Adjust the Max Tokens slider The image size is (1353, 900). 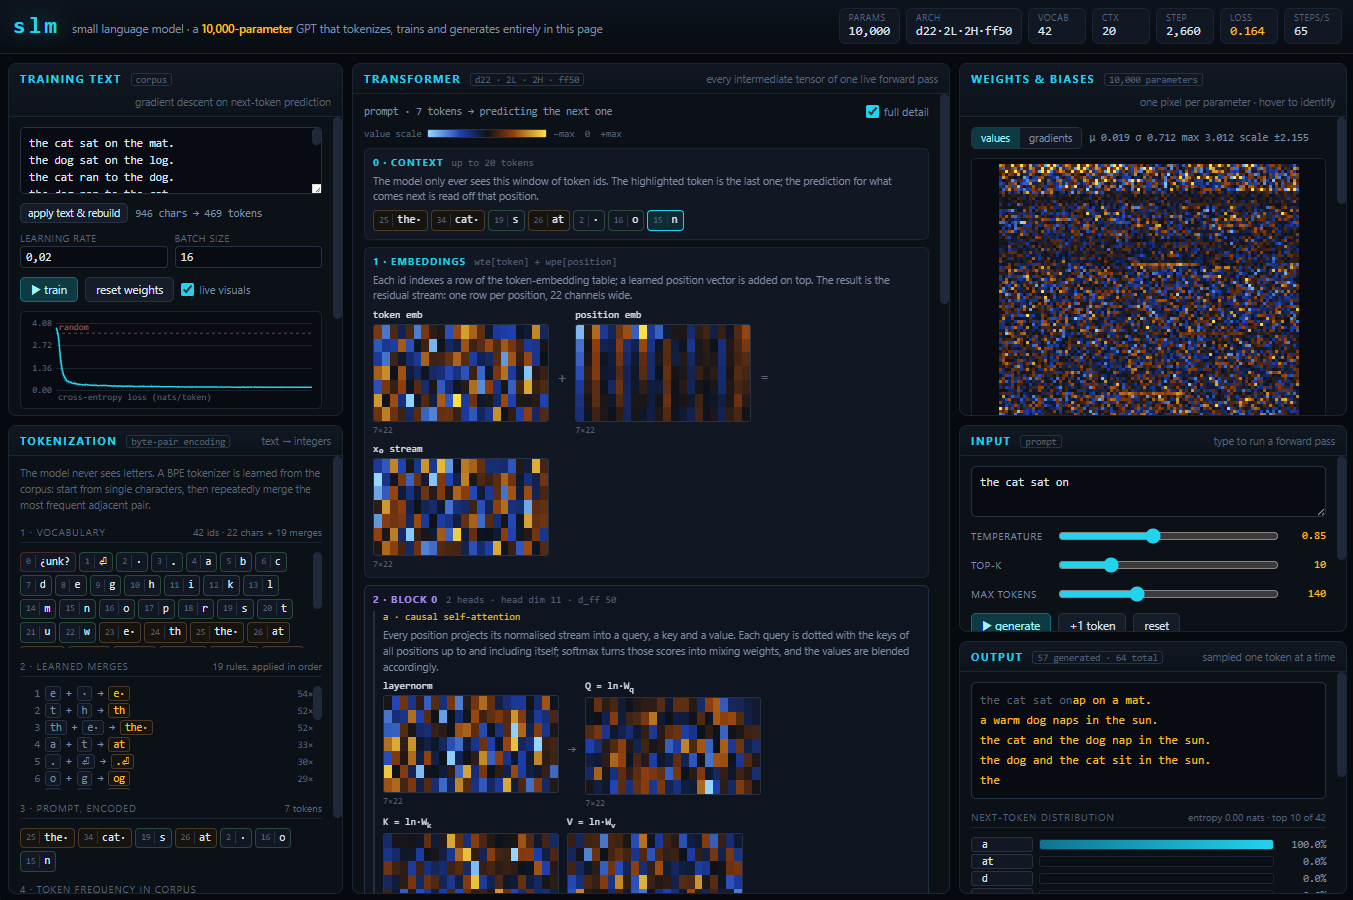(1168, 594)
